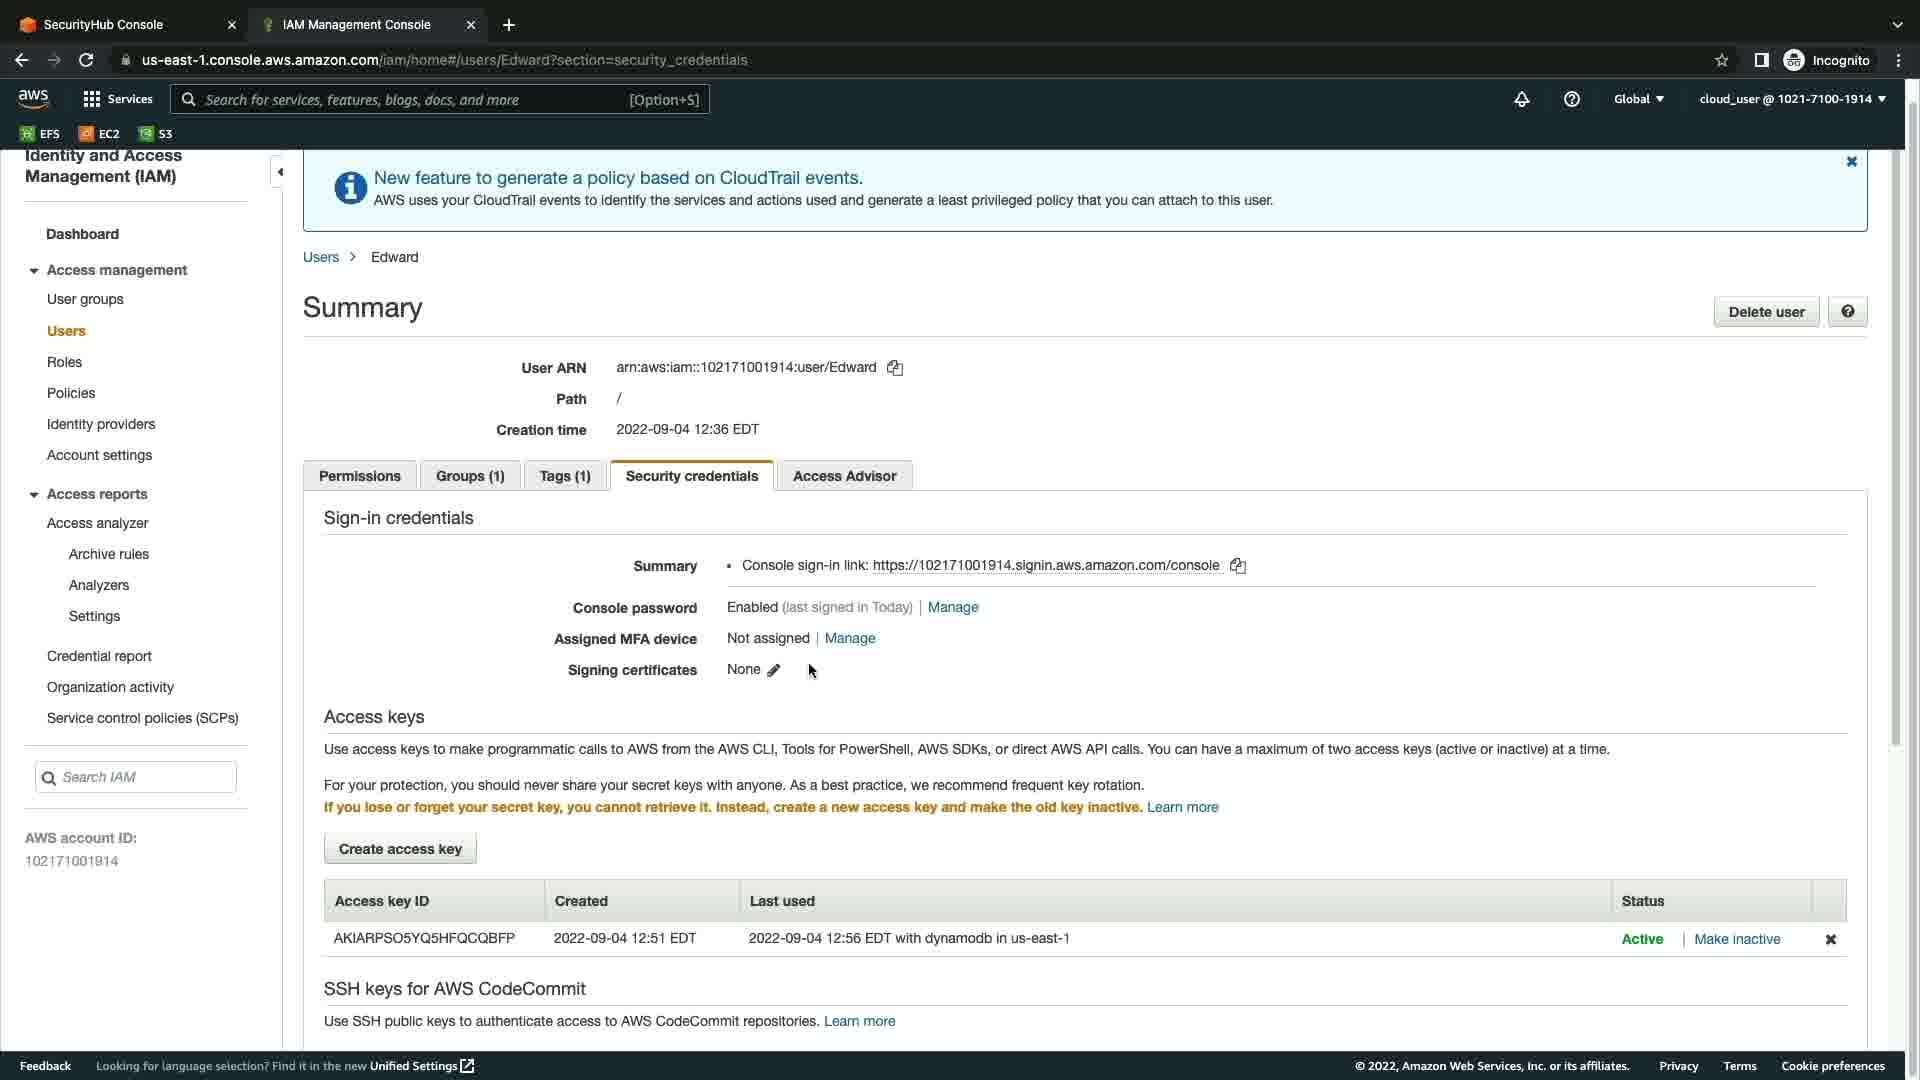Click the Search IAM input field
This screenshot has height=1080, width=1920.
[145, 777]
